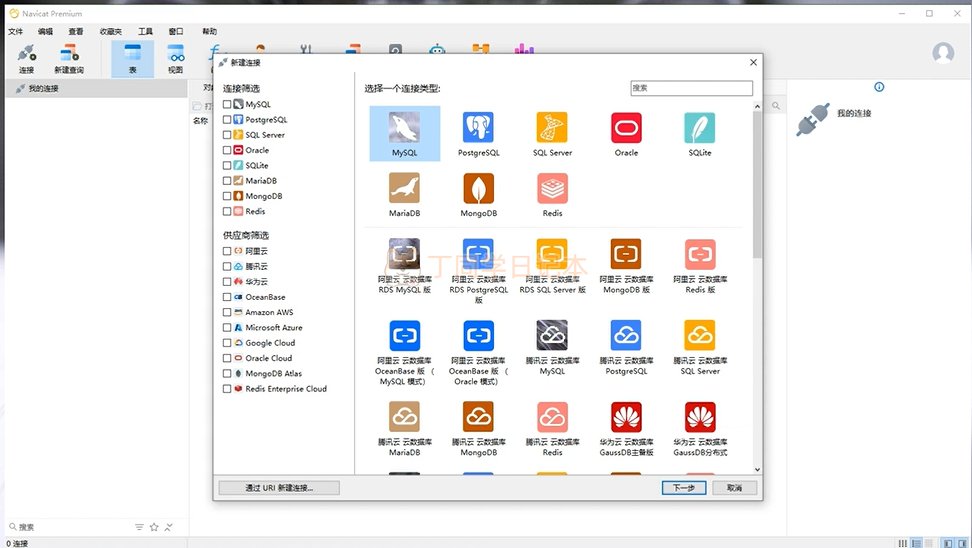Screen dimensions: 972x548
Task: Pick the SQLite connection icon
Action: 700,128
